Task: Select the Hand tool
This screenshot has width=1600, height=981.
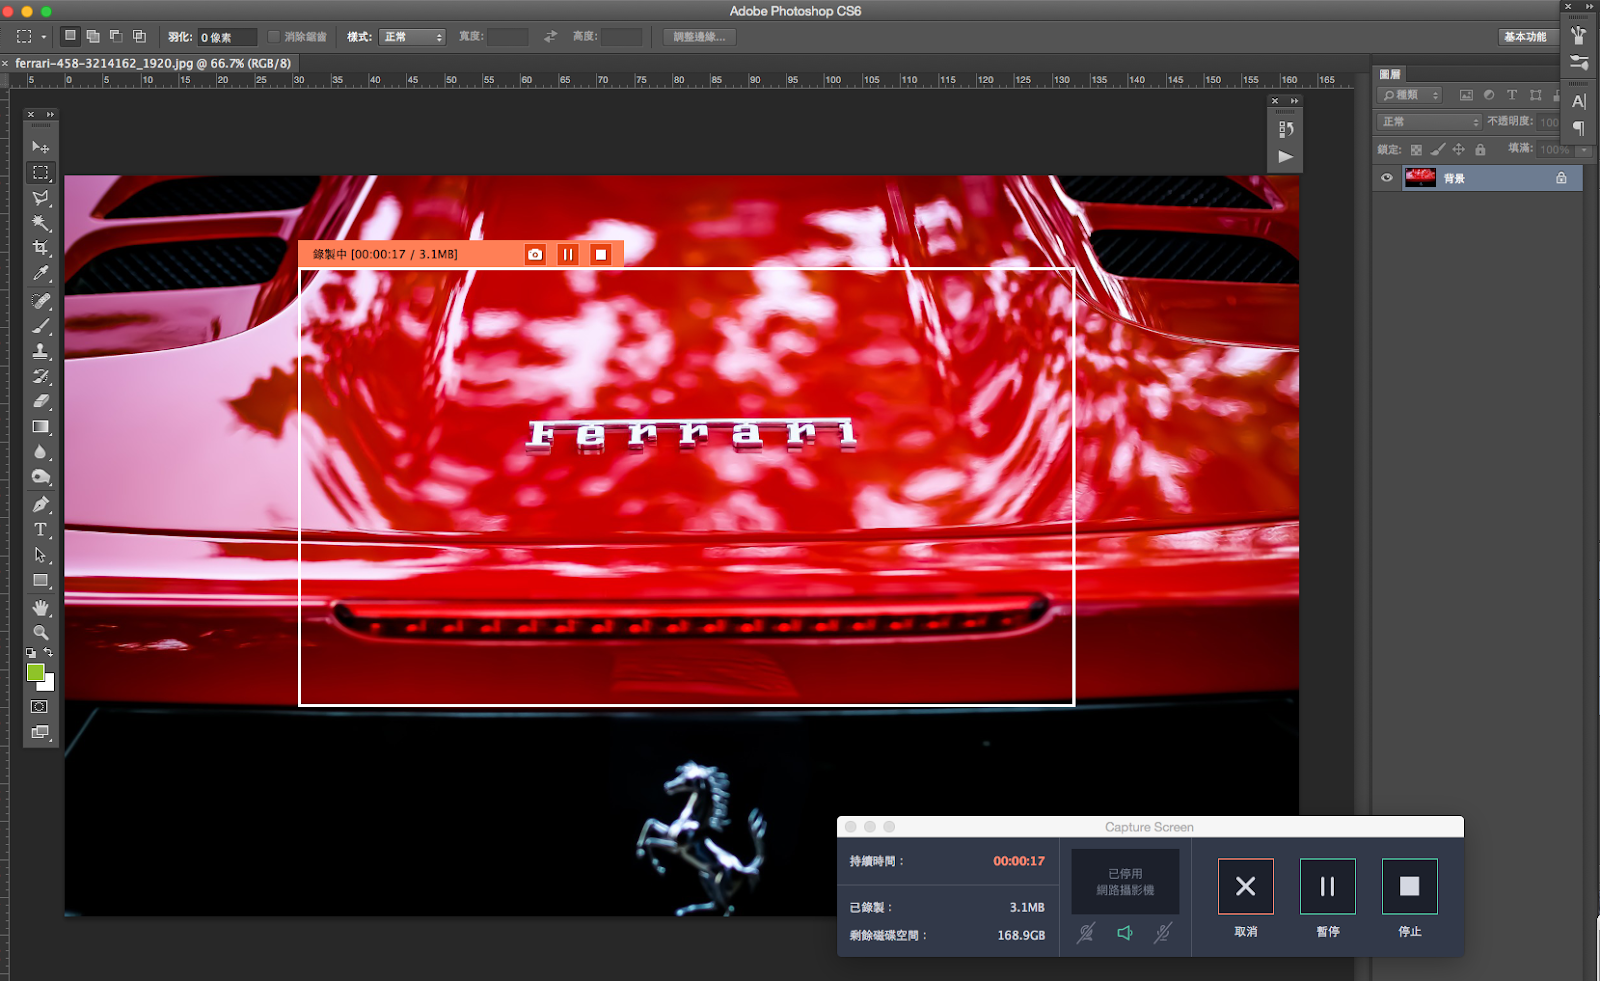Action: click(x=40, y=608)
